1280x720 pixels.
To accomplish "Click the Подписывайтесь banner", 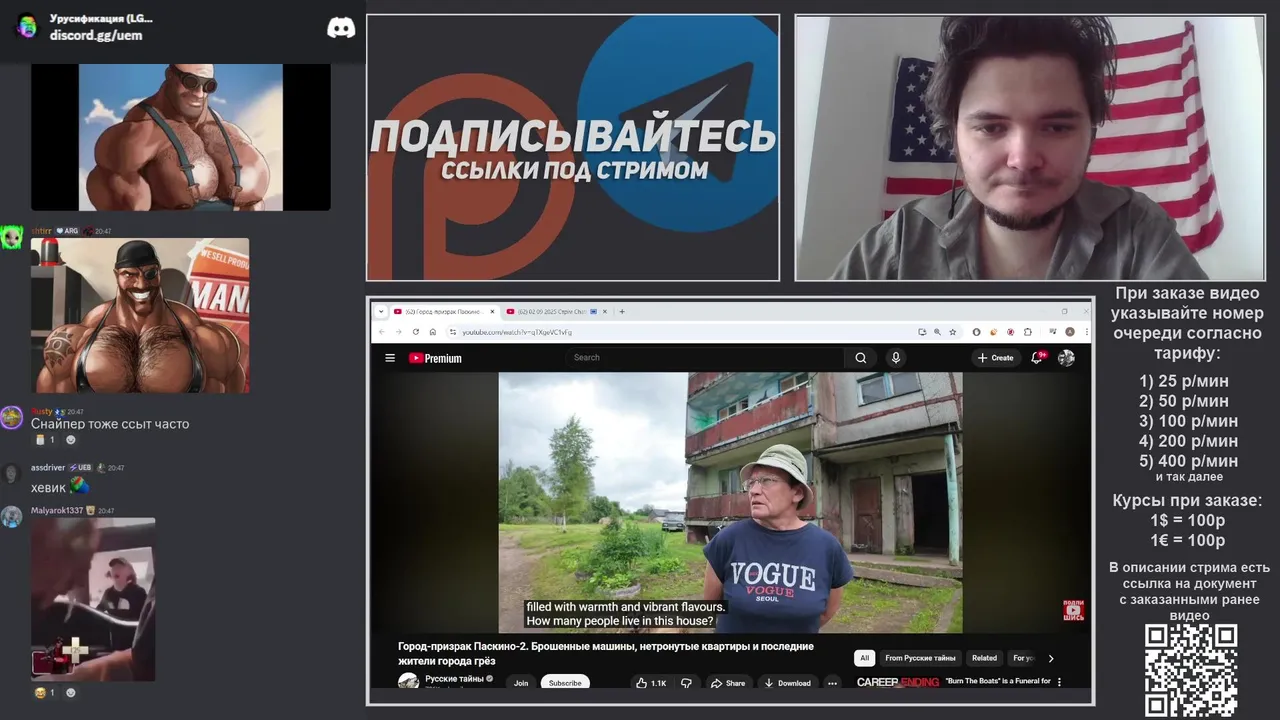I will [x=573, y=148].
